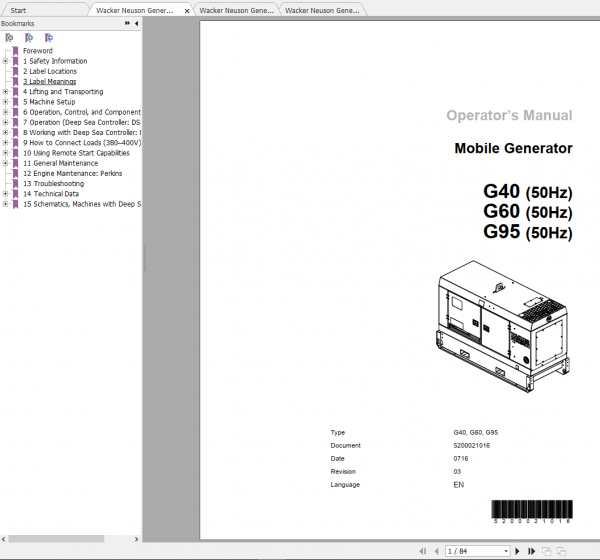This screenshot has width=600, height=560.
Task: Switch to the Start tab
Action: tap(18, 11)
